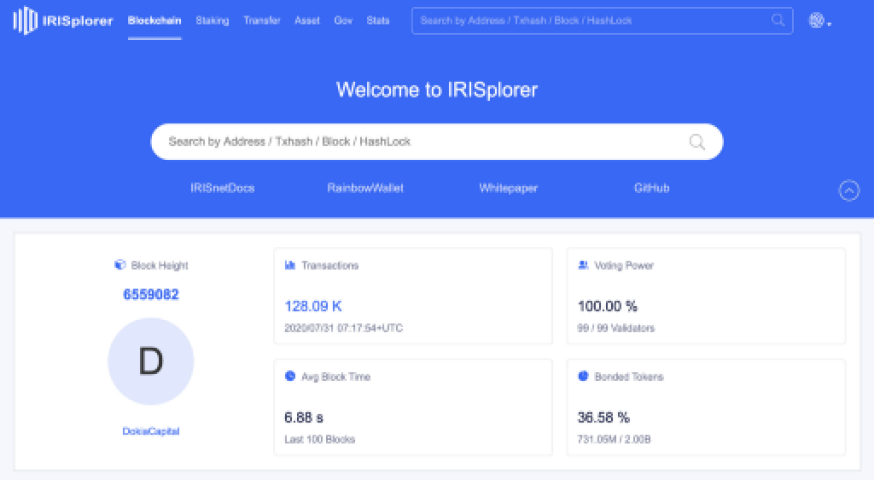Click the 6.88 s block time value
The image size is (874, 480).
pyautogui.click(x=304, y=418)
